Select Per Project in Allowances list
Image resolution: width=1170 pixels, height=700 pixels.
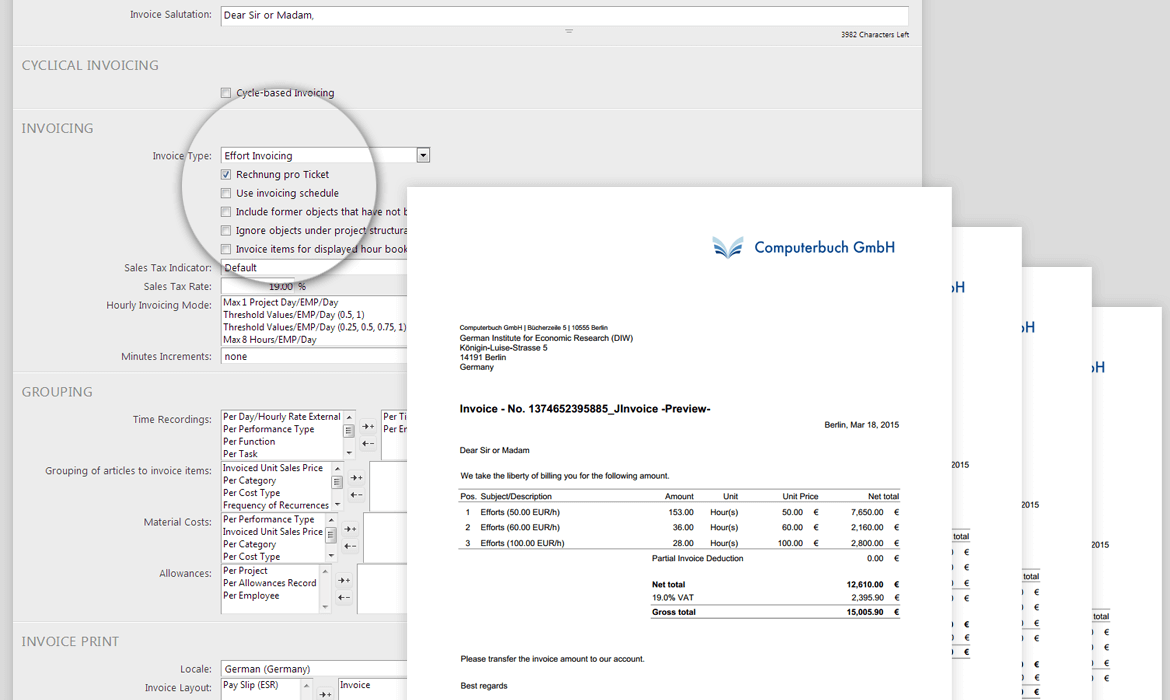pos(245,571)
